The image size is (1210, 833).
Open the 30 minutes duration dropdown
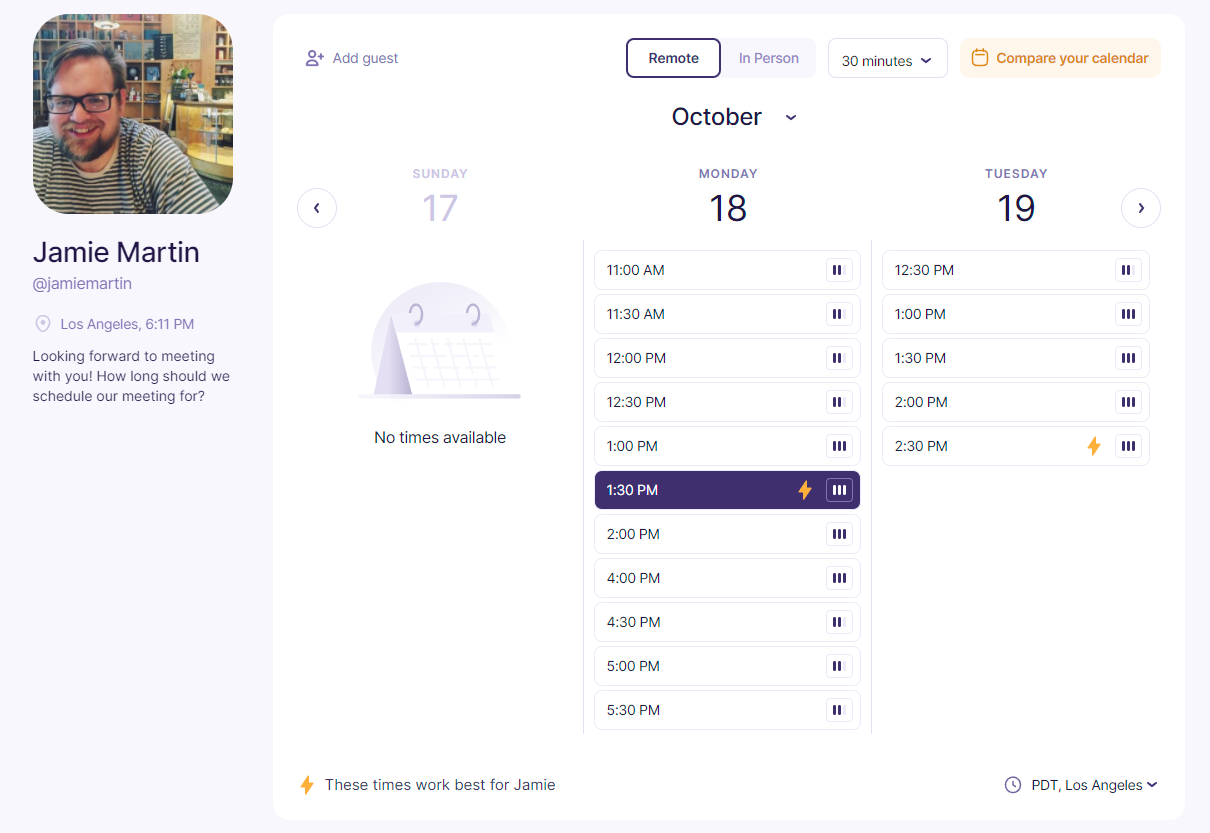[x=887, y=60]
